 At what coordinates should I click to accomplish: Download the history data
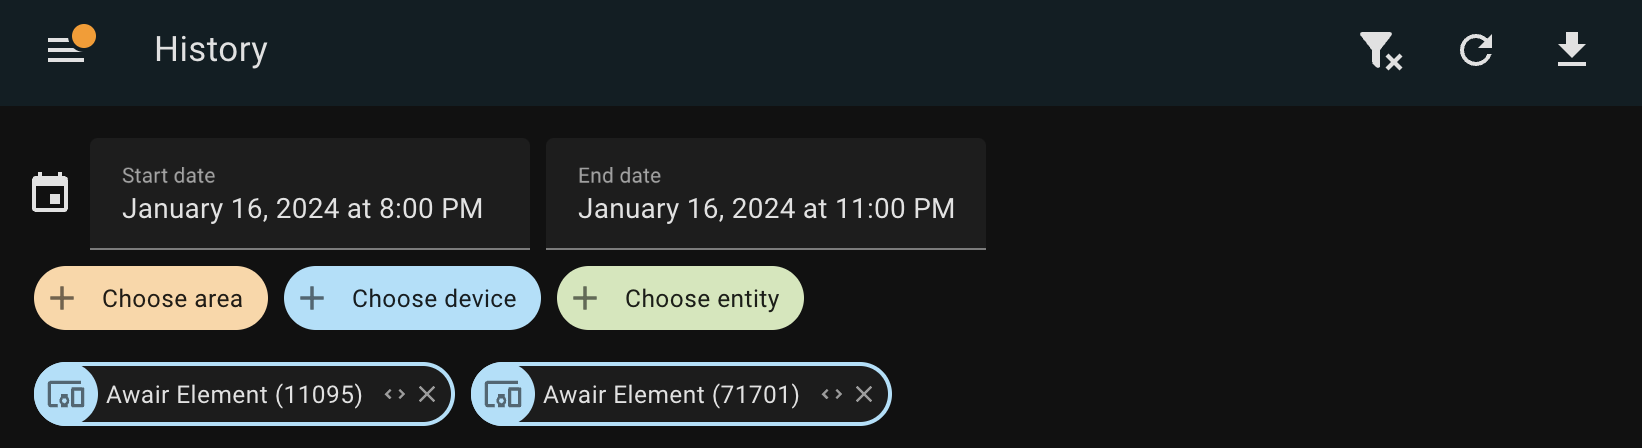[x=1572, y=50]
